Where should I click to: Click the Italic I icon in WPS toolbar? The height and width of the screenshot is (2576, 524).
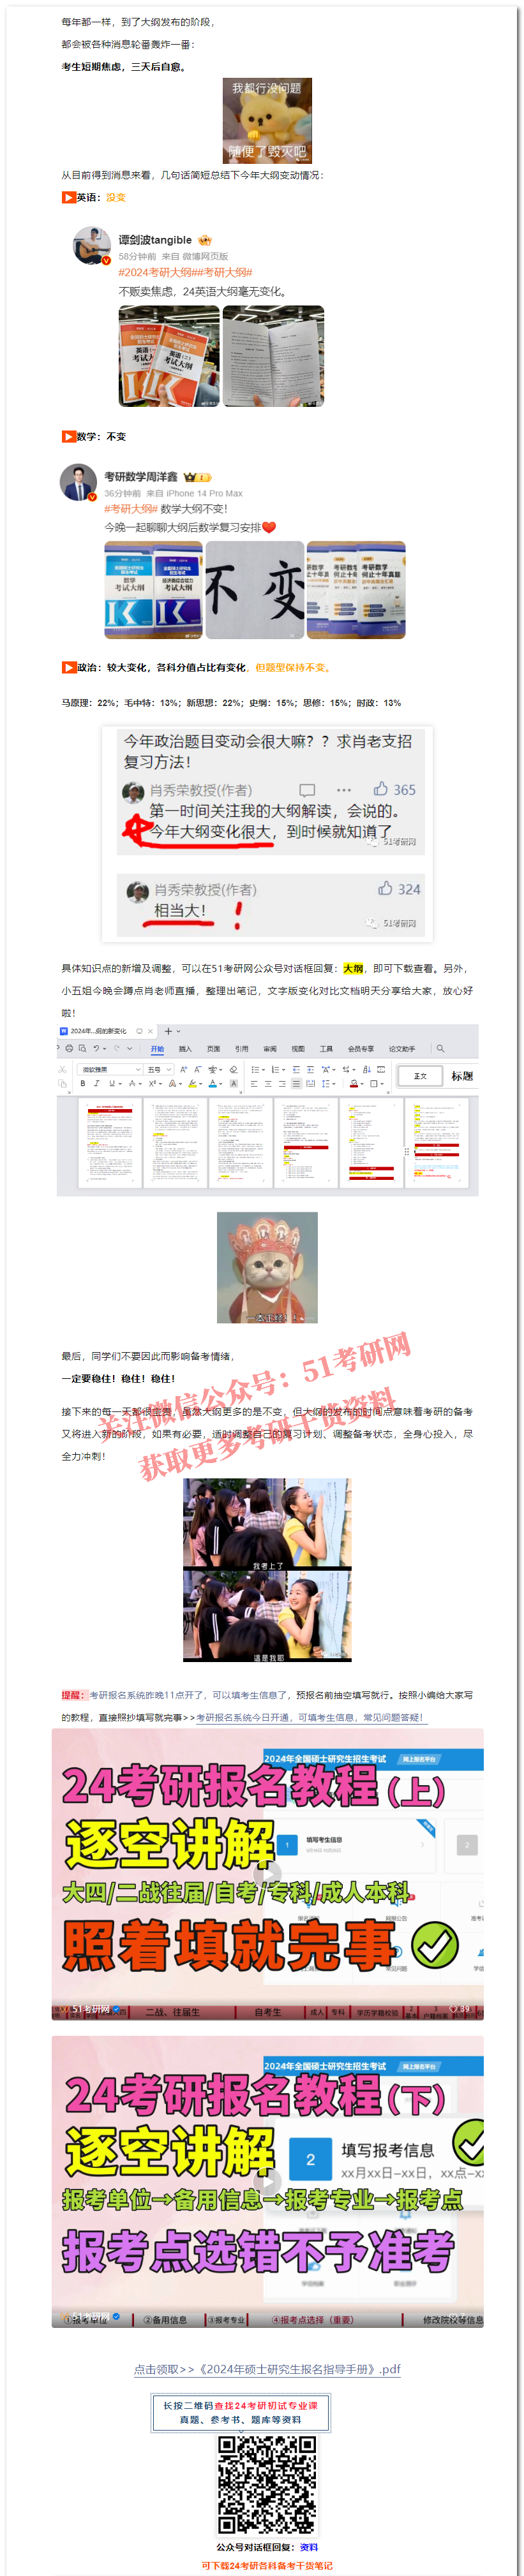click(x=96, y=1083)
